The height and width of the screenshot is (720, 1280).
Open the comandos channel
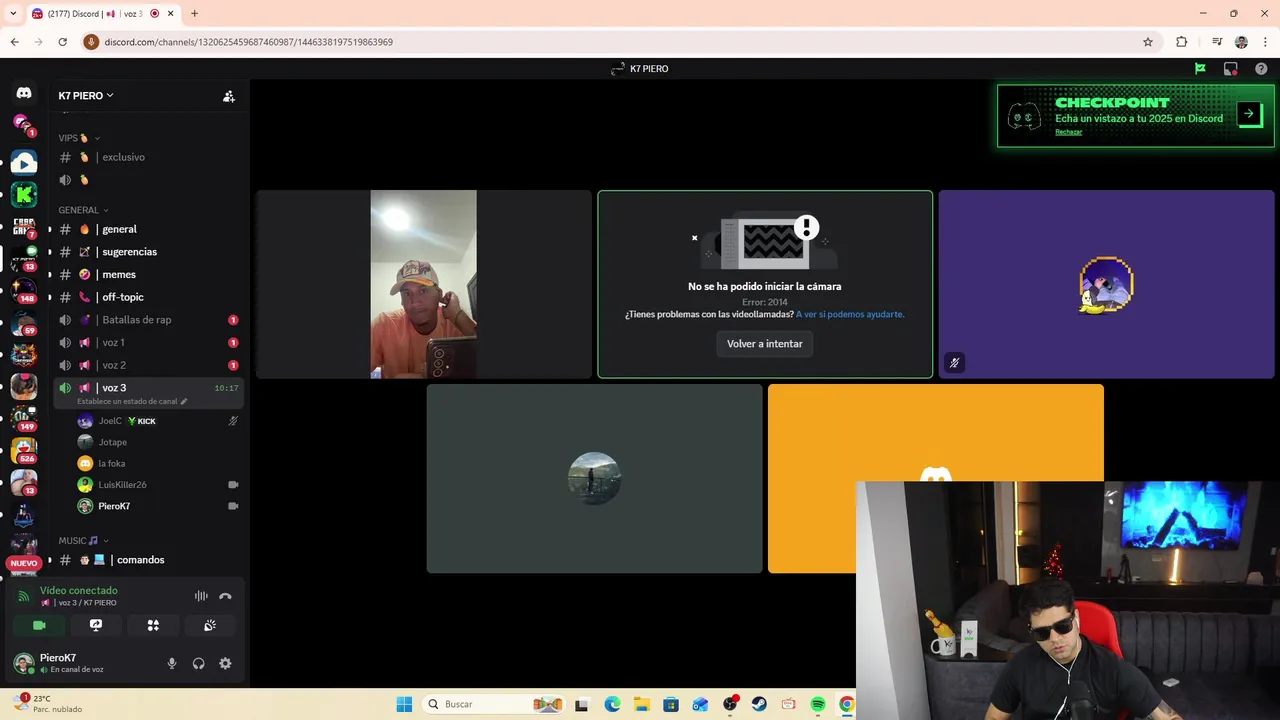[x=148, y=560]
